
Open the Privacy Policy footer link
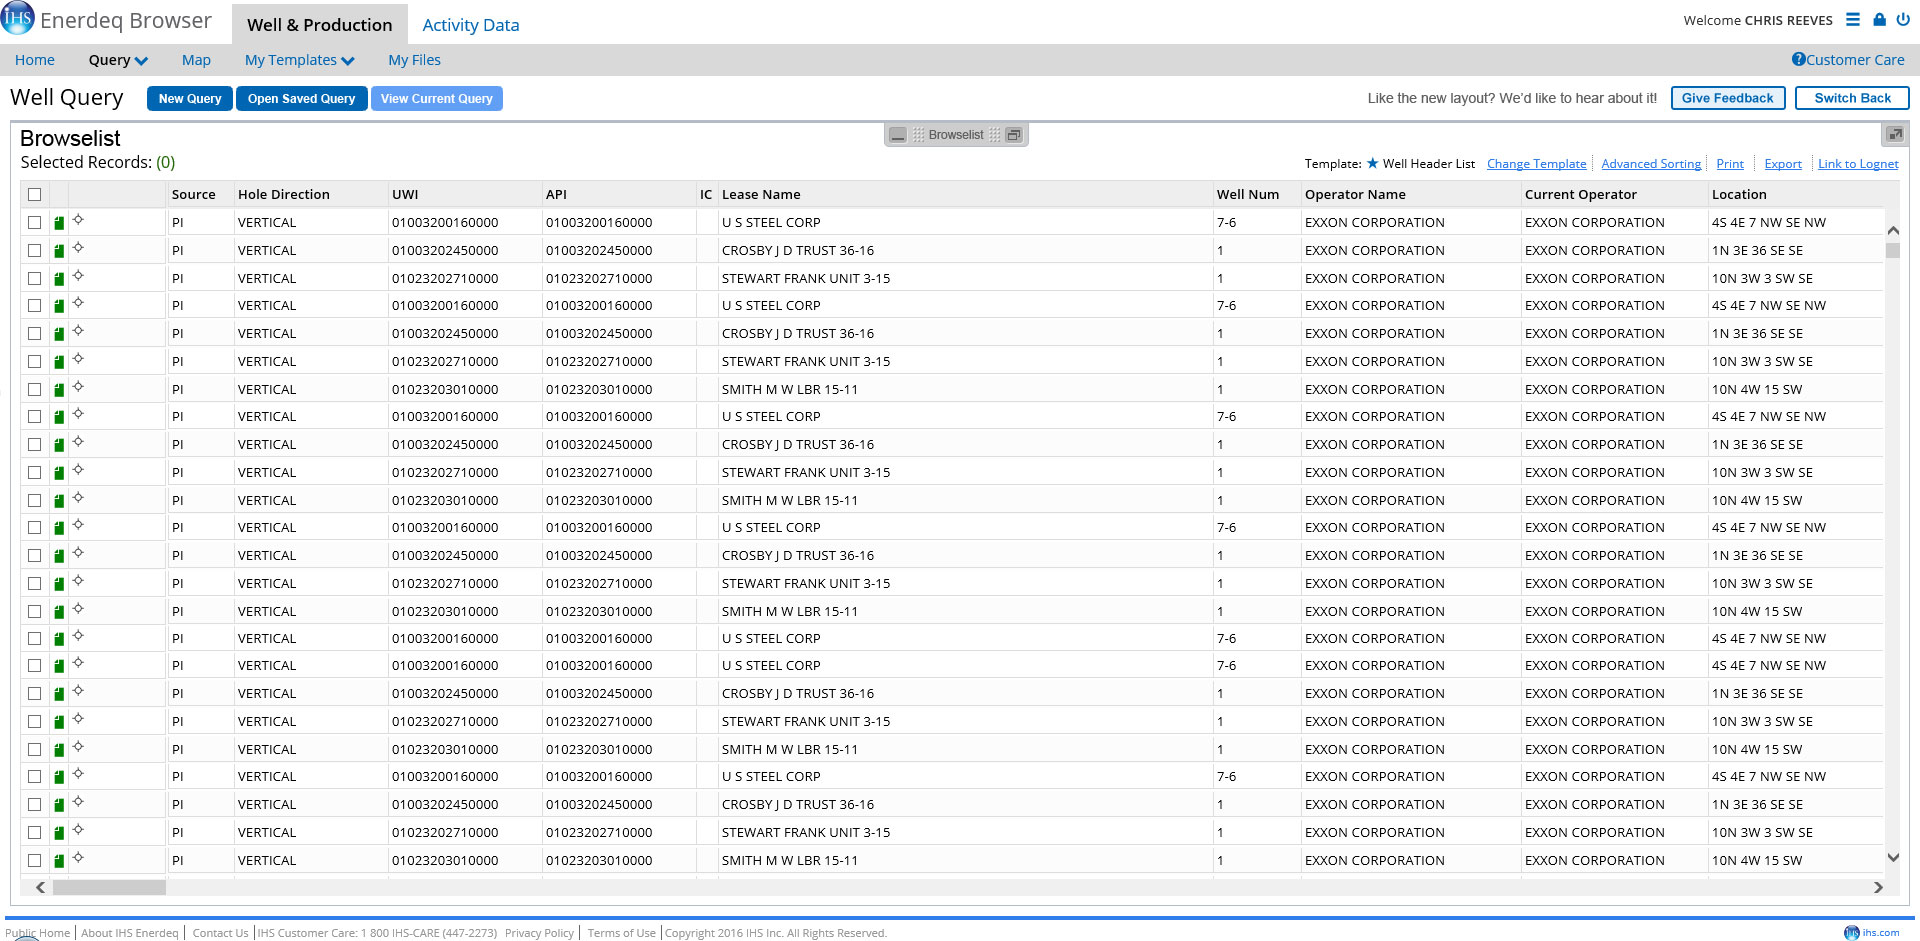tap(539, 933)
